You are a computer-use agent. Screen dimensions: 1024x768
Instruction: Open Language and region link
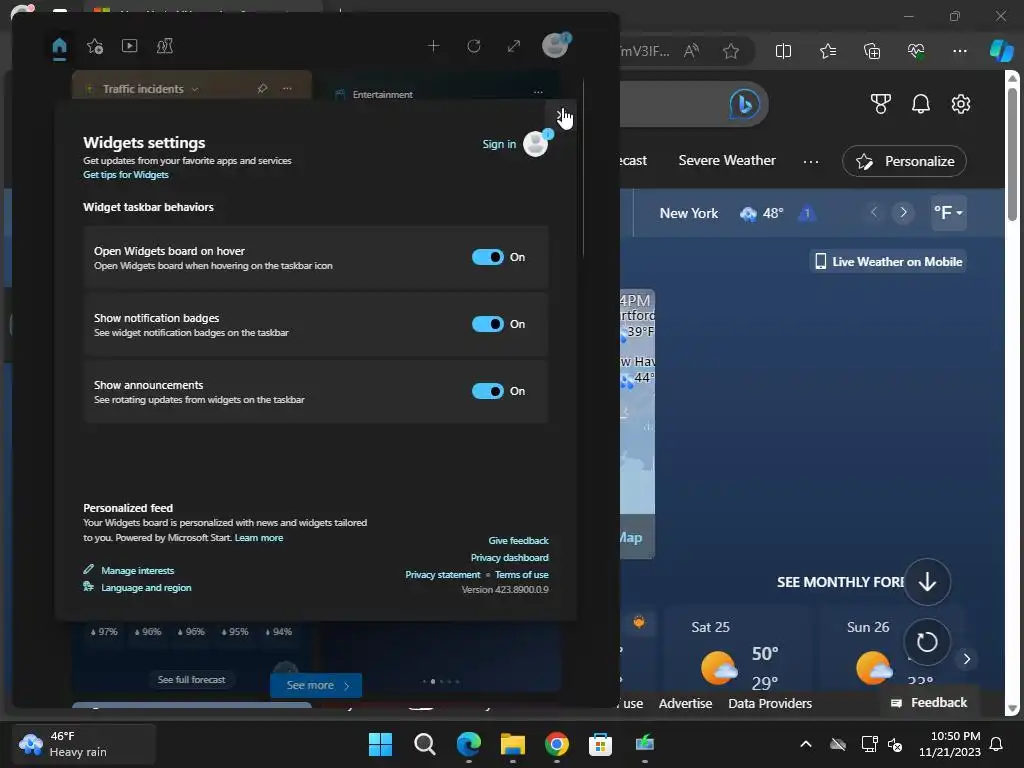pyautogui.click(x=146, y=587)
